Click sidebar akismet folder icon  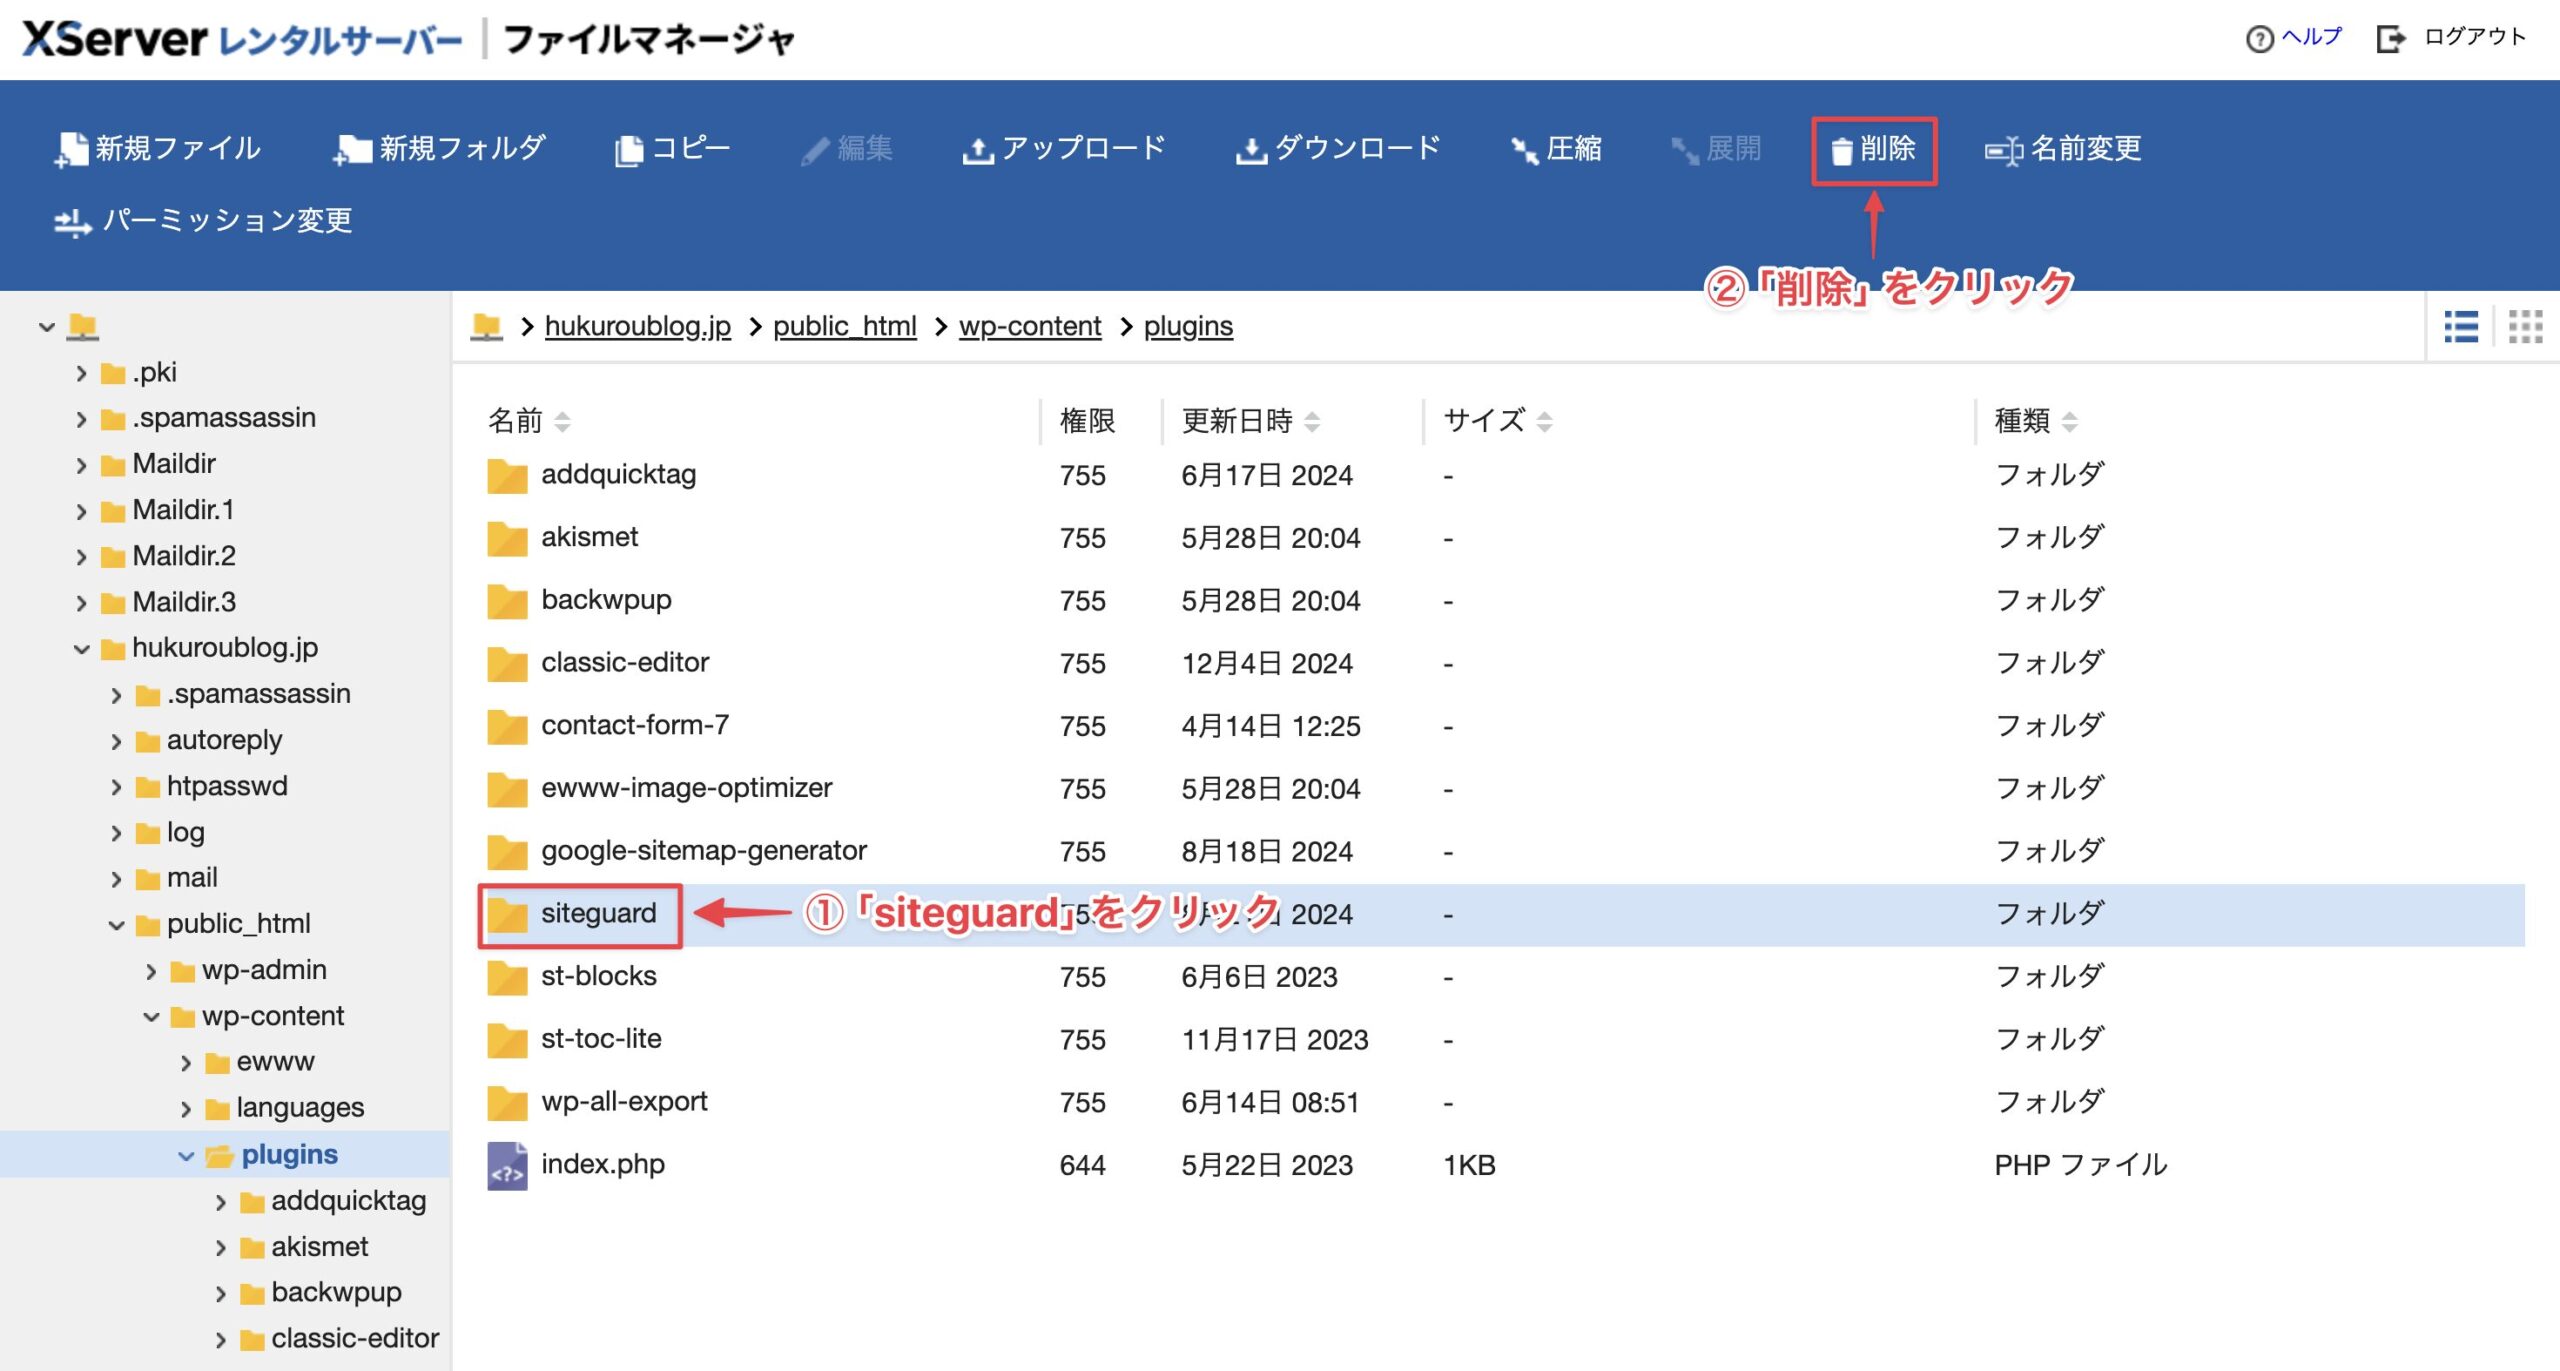point(252,1248)
